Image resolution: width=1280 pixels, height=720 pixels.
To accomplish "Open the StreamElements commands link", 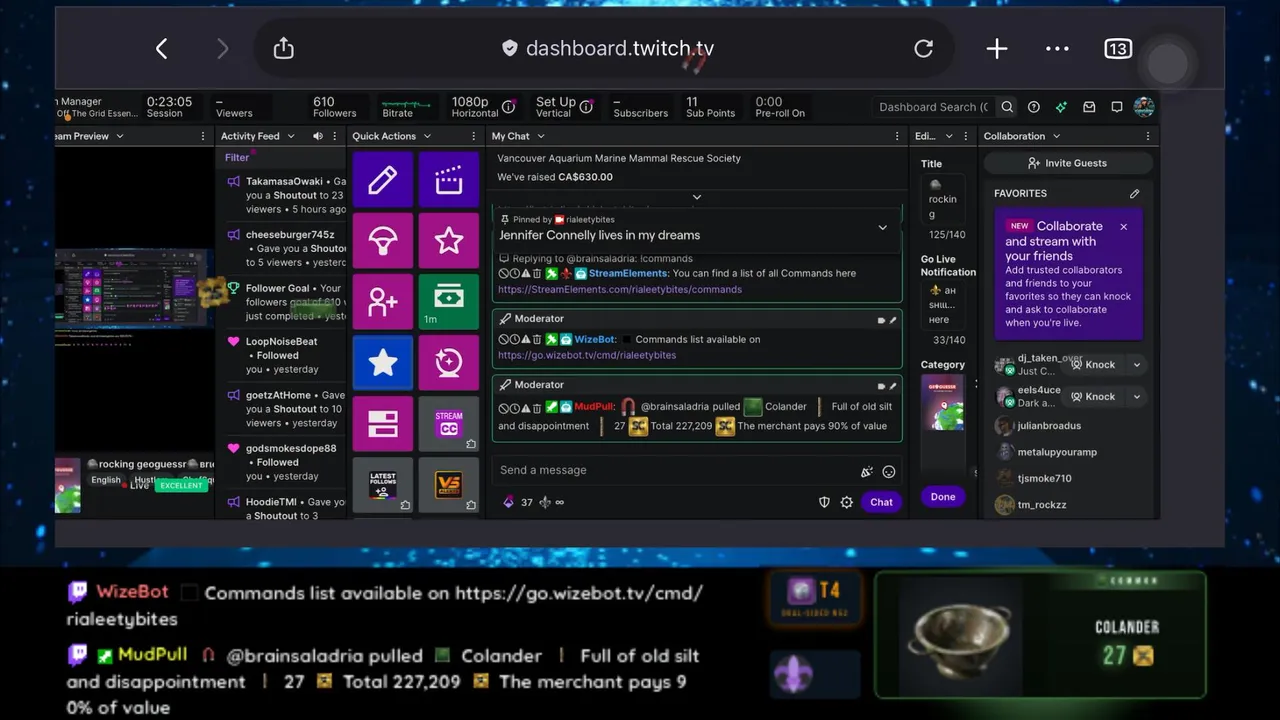I will coord(620,289).
